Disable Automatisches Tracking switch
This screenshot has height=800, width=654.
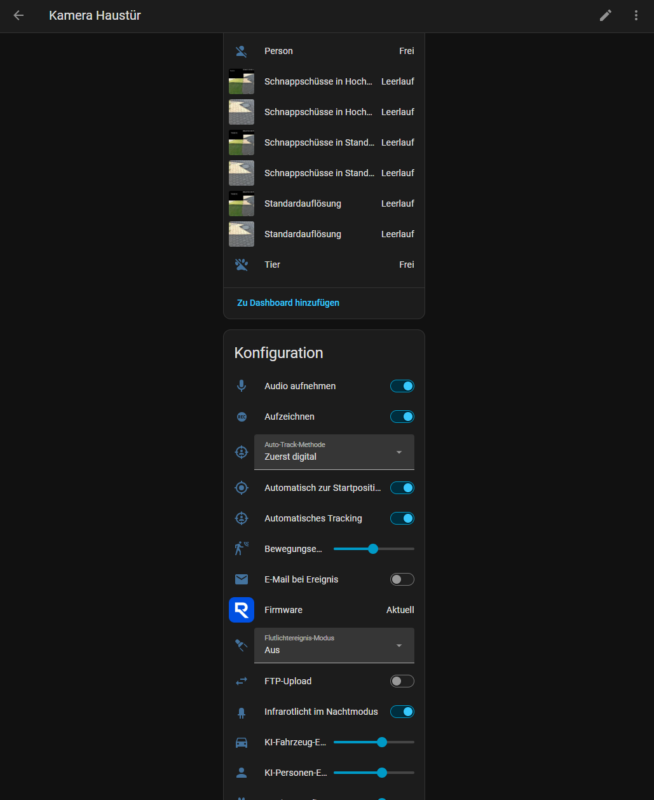(x=402, y=518)
